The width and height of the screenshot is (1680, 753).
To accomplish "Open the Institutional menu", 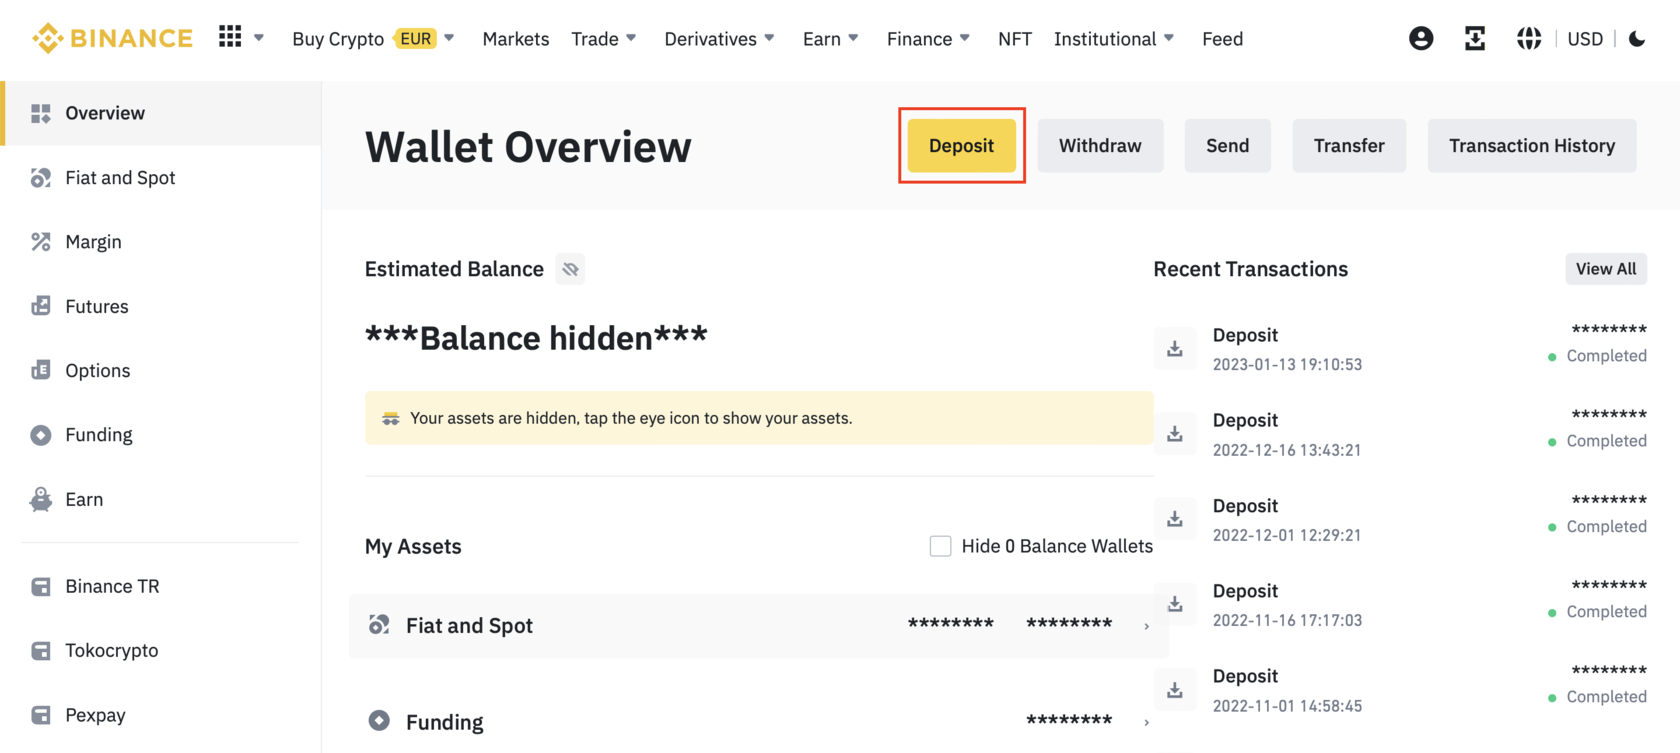I will point(1105,39).
